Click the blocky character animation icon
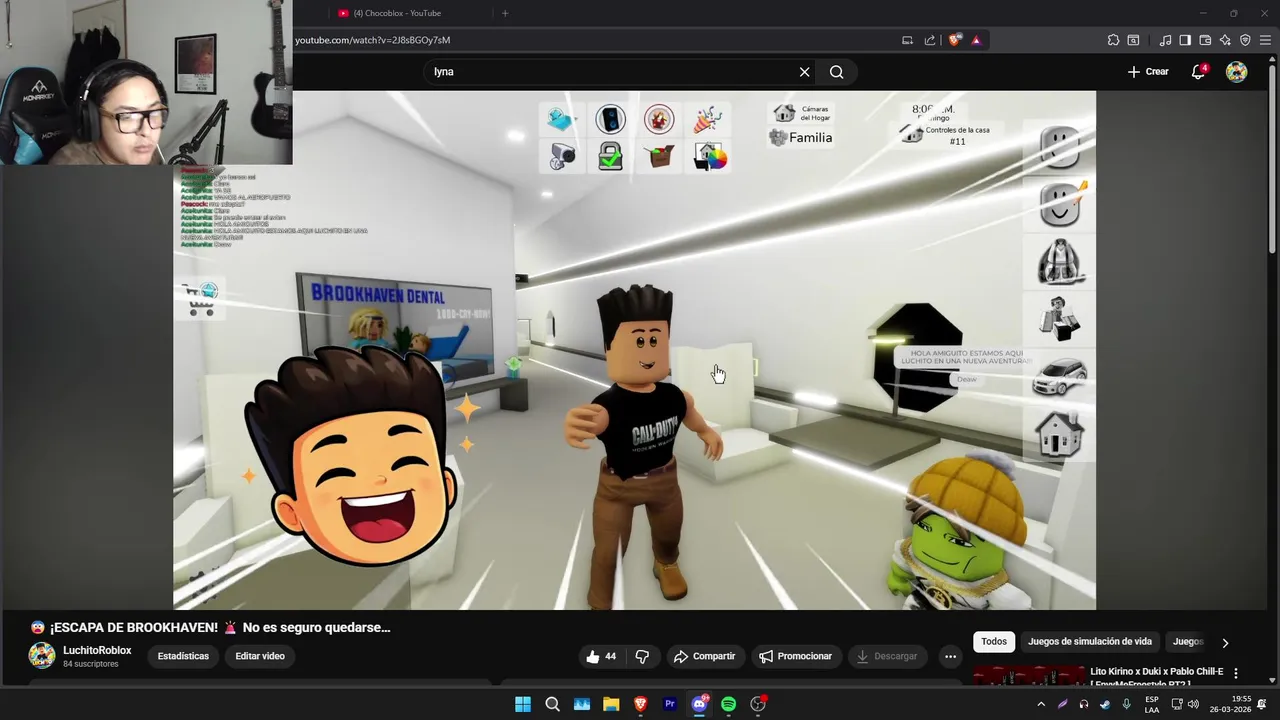1280x720 pixels. [x=1059, y=320]
